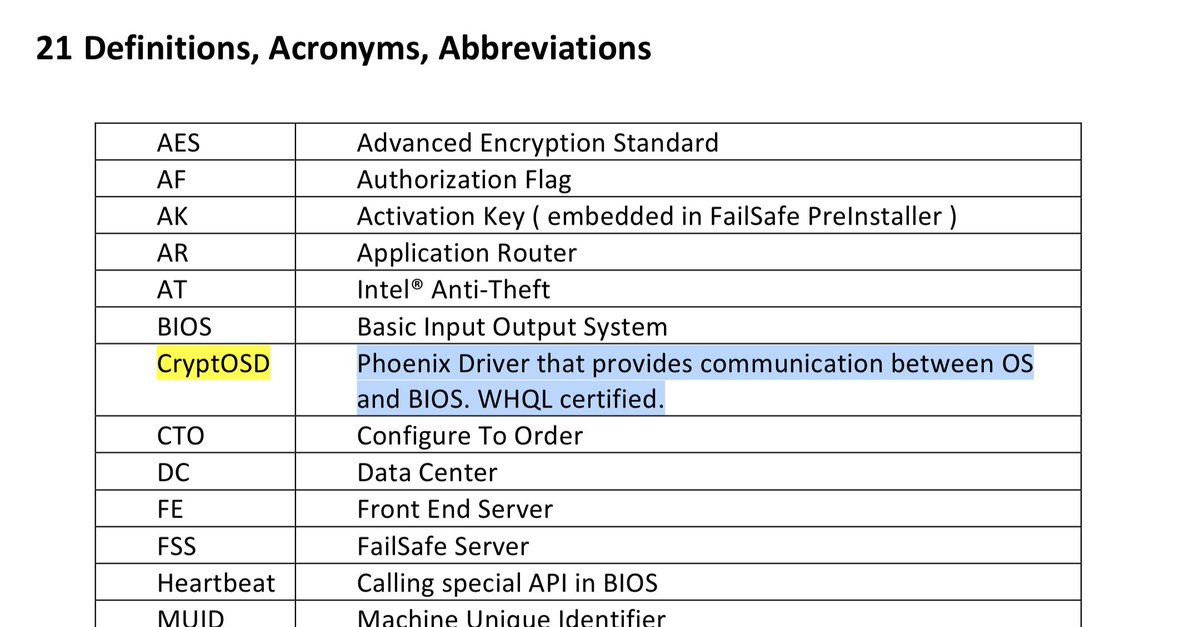Click the Intel Anti-Theft definition
The image size is (1200, 627).
(453, 290)
